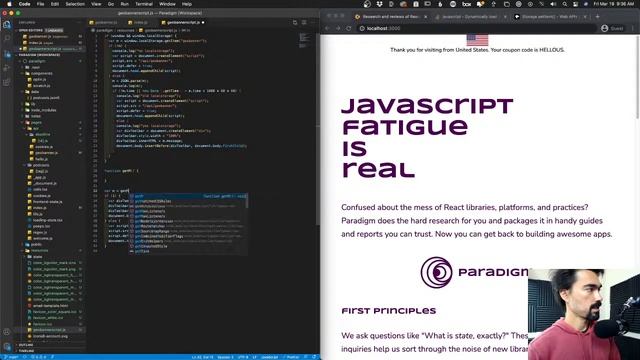Screen dimensions: 640x360
Task: Click the date and time in the menu bar
Action: (x=613, y=4)
